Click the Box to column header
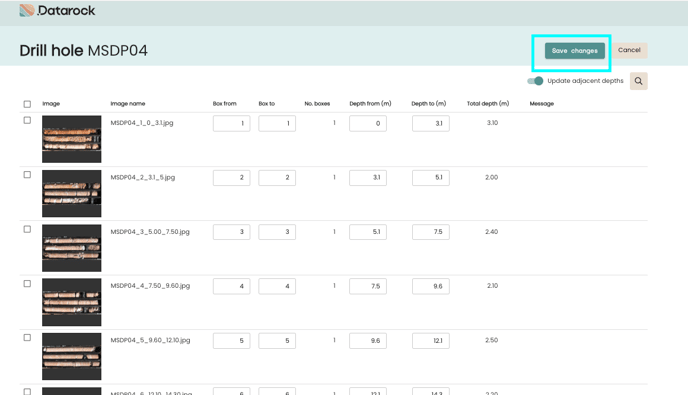Image resolution: width=688 pixels, height=395 pixels. coord(267,104)
